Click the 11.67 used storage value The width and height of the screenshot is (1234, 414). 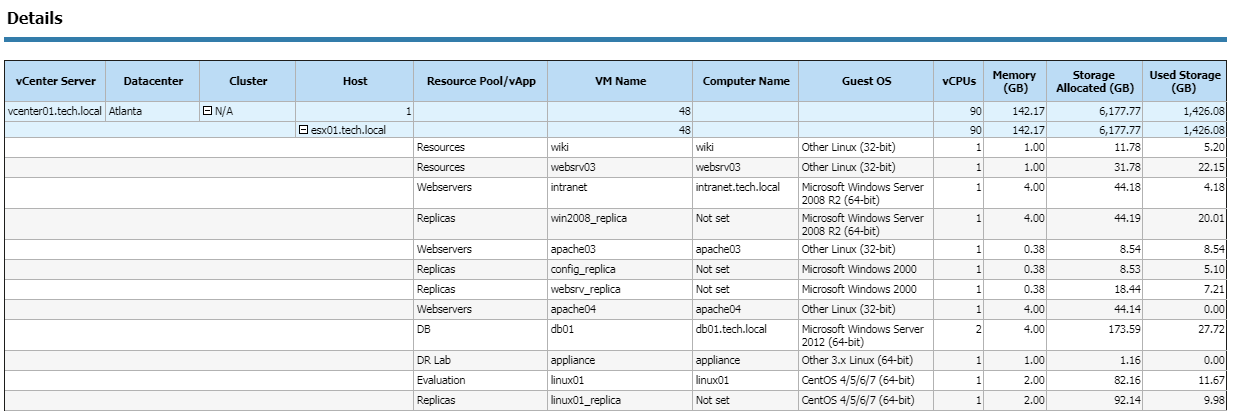click(x=1211, y=380)
